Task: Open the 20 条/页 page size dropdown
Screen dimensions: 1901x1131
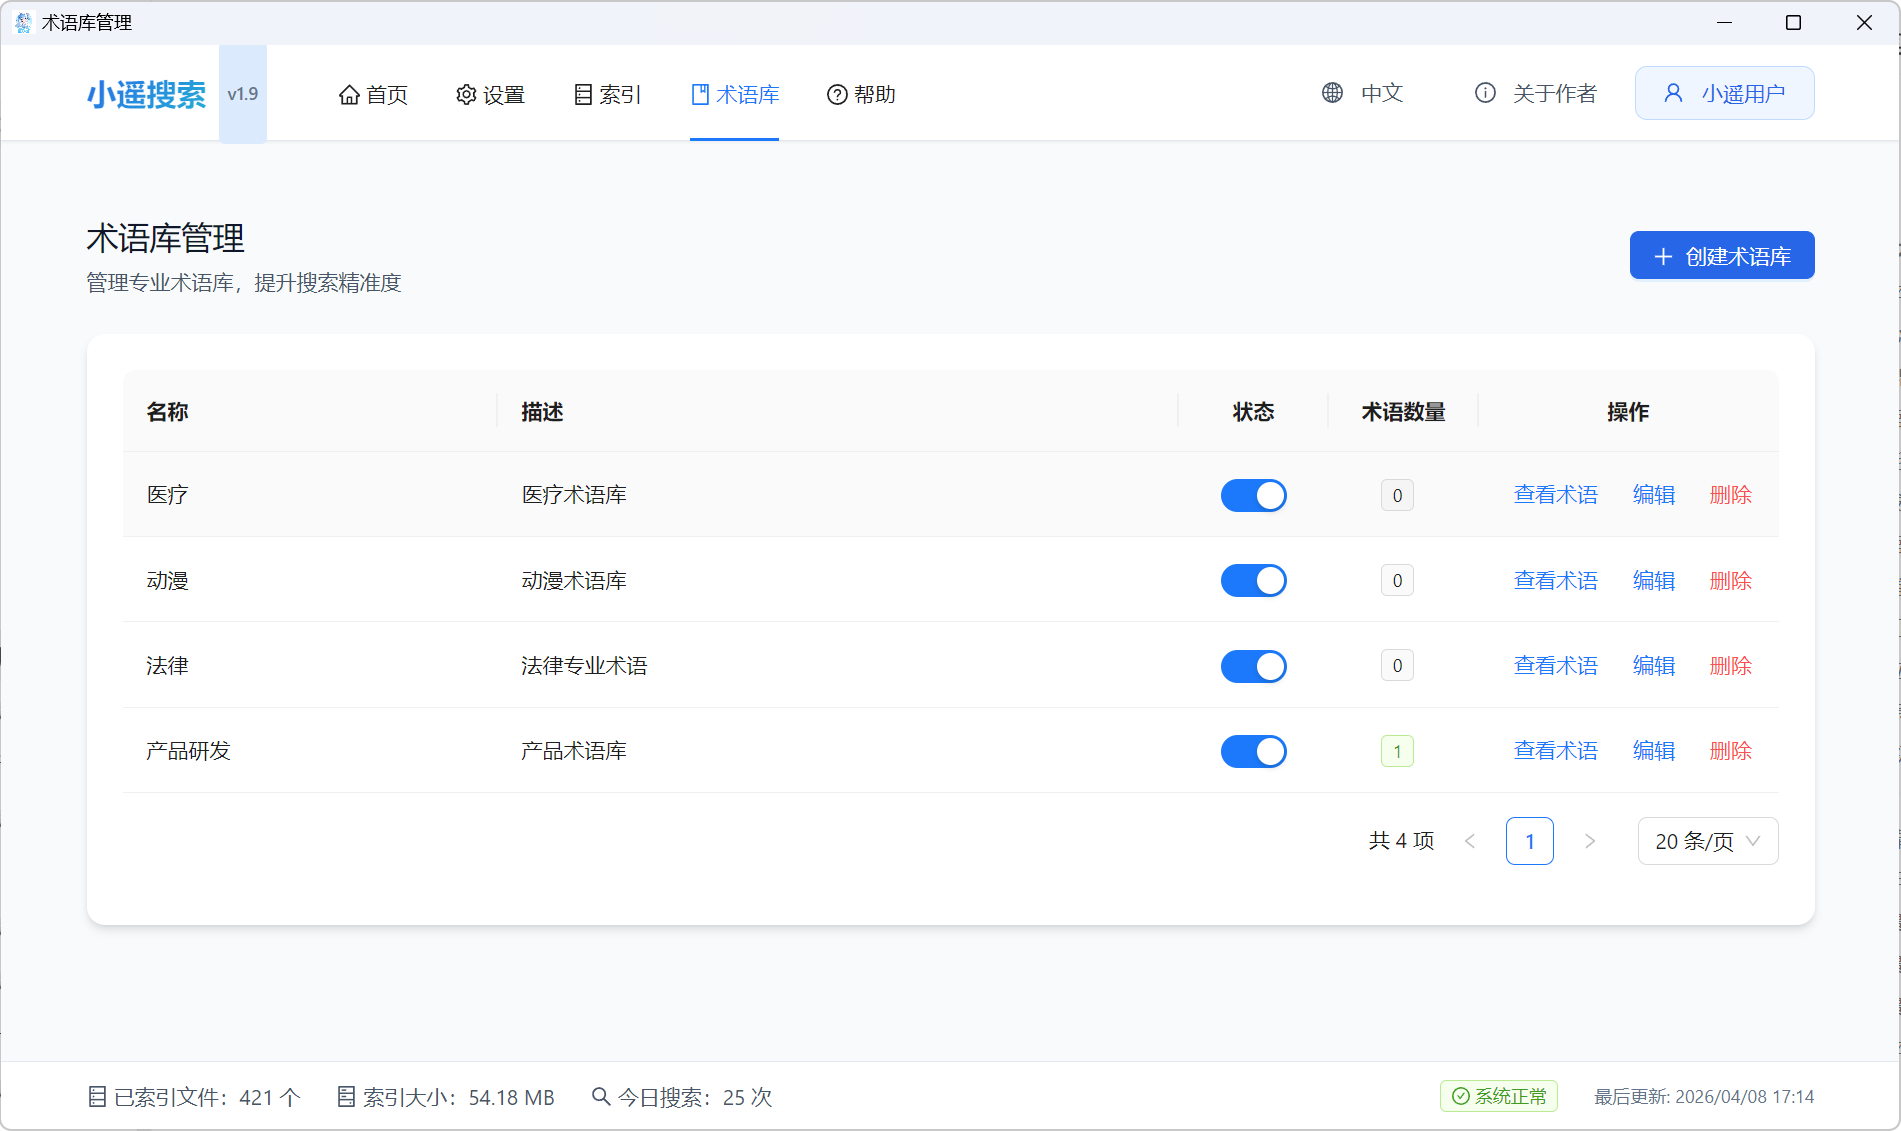Action: point(1707,841)
